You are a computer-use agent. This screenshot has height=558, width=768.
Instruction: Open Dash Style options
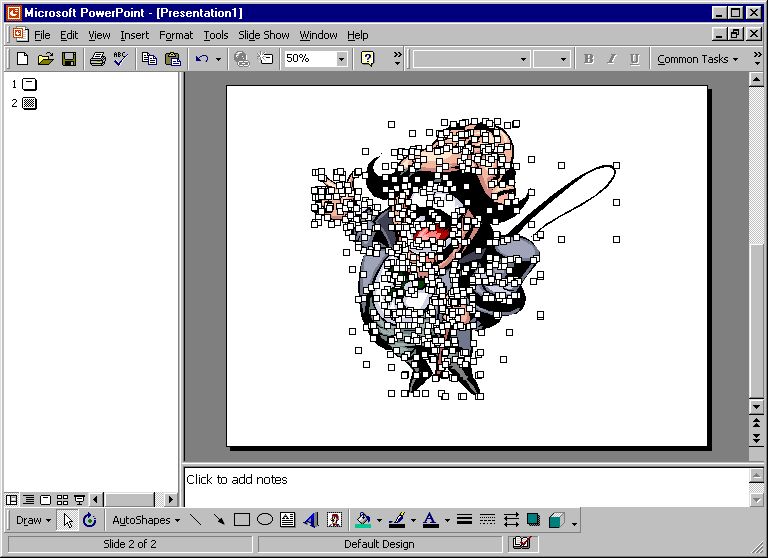click(487, 520)
